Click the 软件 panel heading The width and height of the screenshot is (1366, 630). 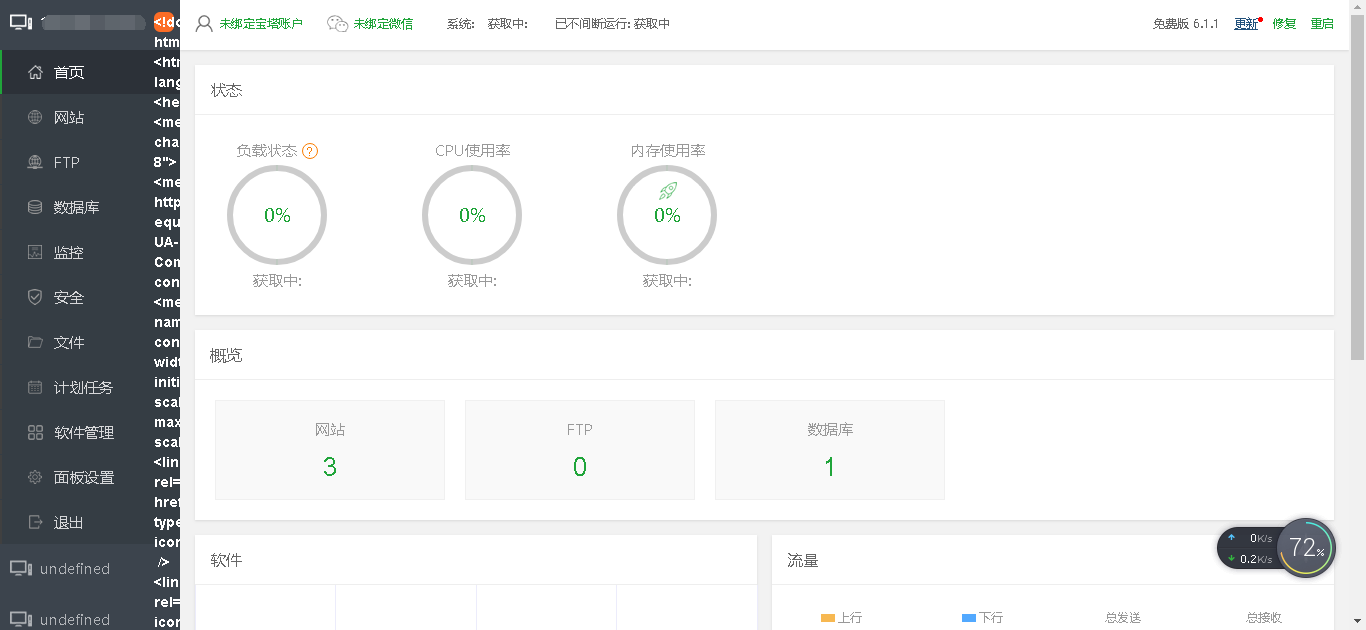[x=226, y=560]
